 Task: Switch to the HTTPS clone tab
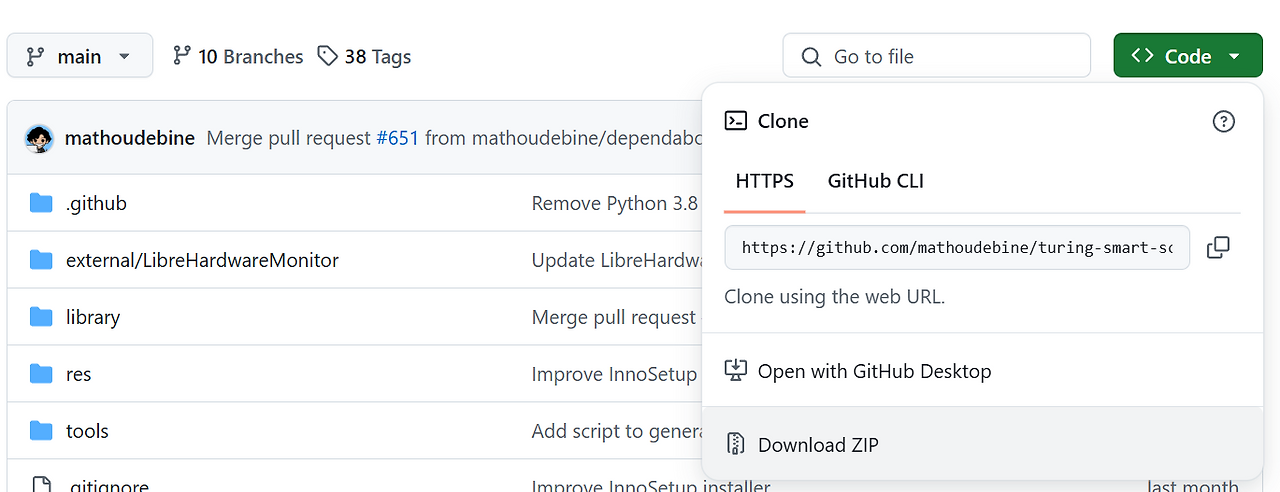click(764, 181)
